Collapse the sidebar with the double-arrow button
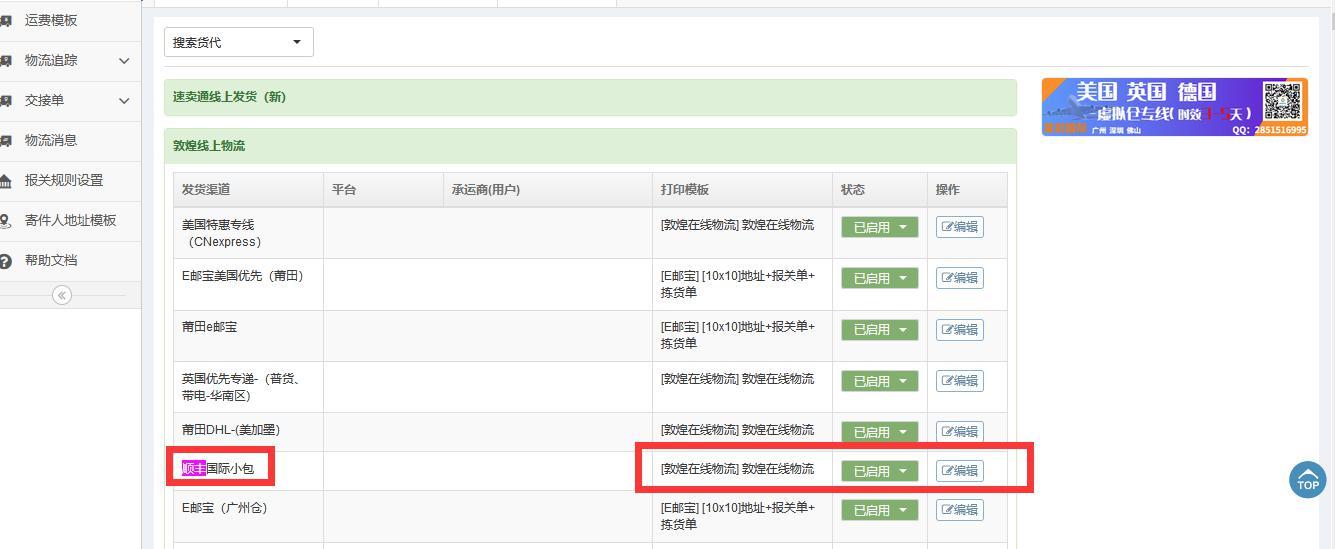Viewport: 1335px width, 549px height. 62,295
